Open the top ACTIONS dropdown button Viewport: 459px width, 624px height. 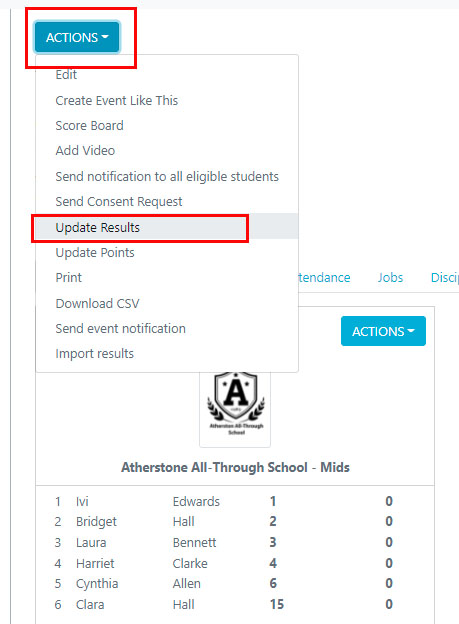point(77,37)
